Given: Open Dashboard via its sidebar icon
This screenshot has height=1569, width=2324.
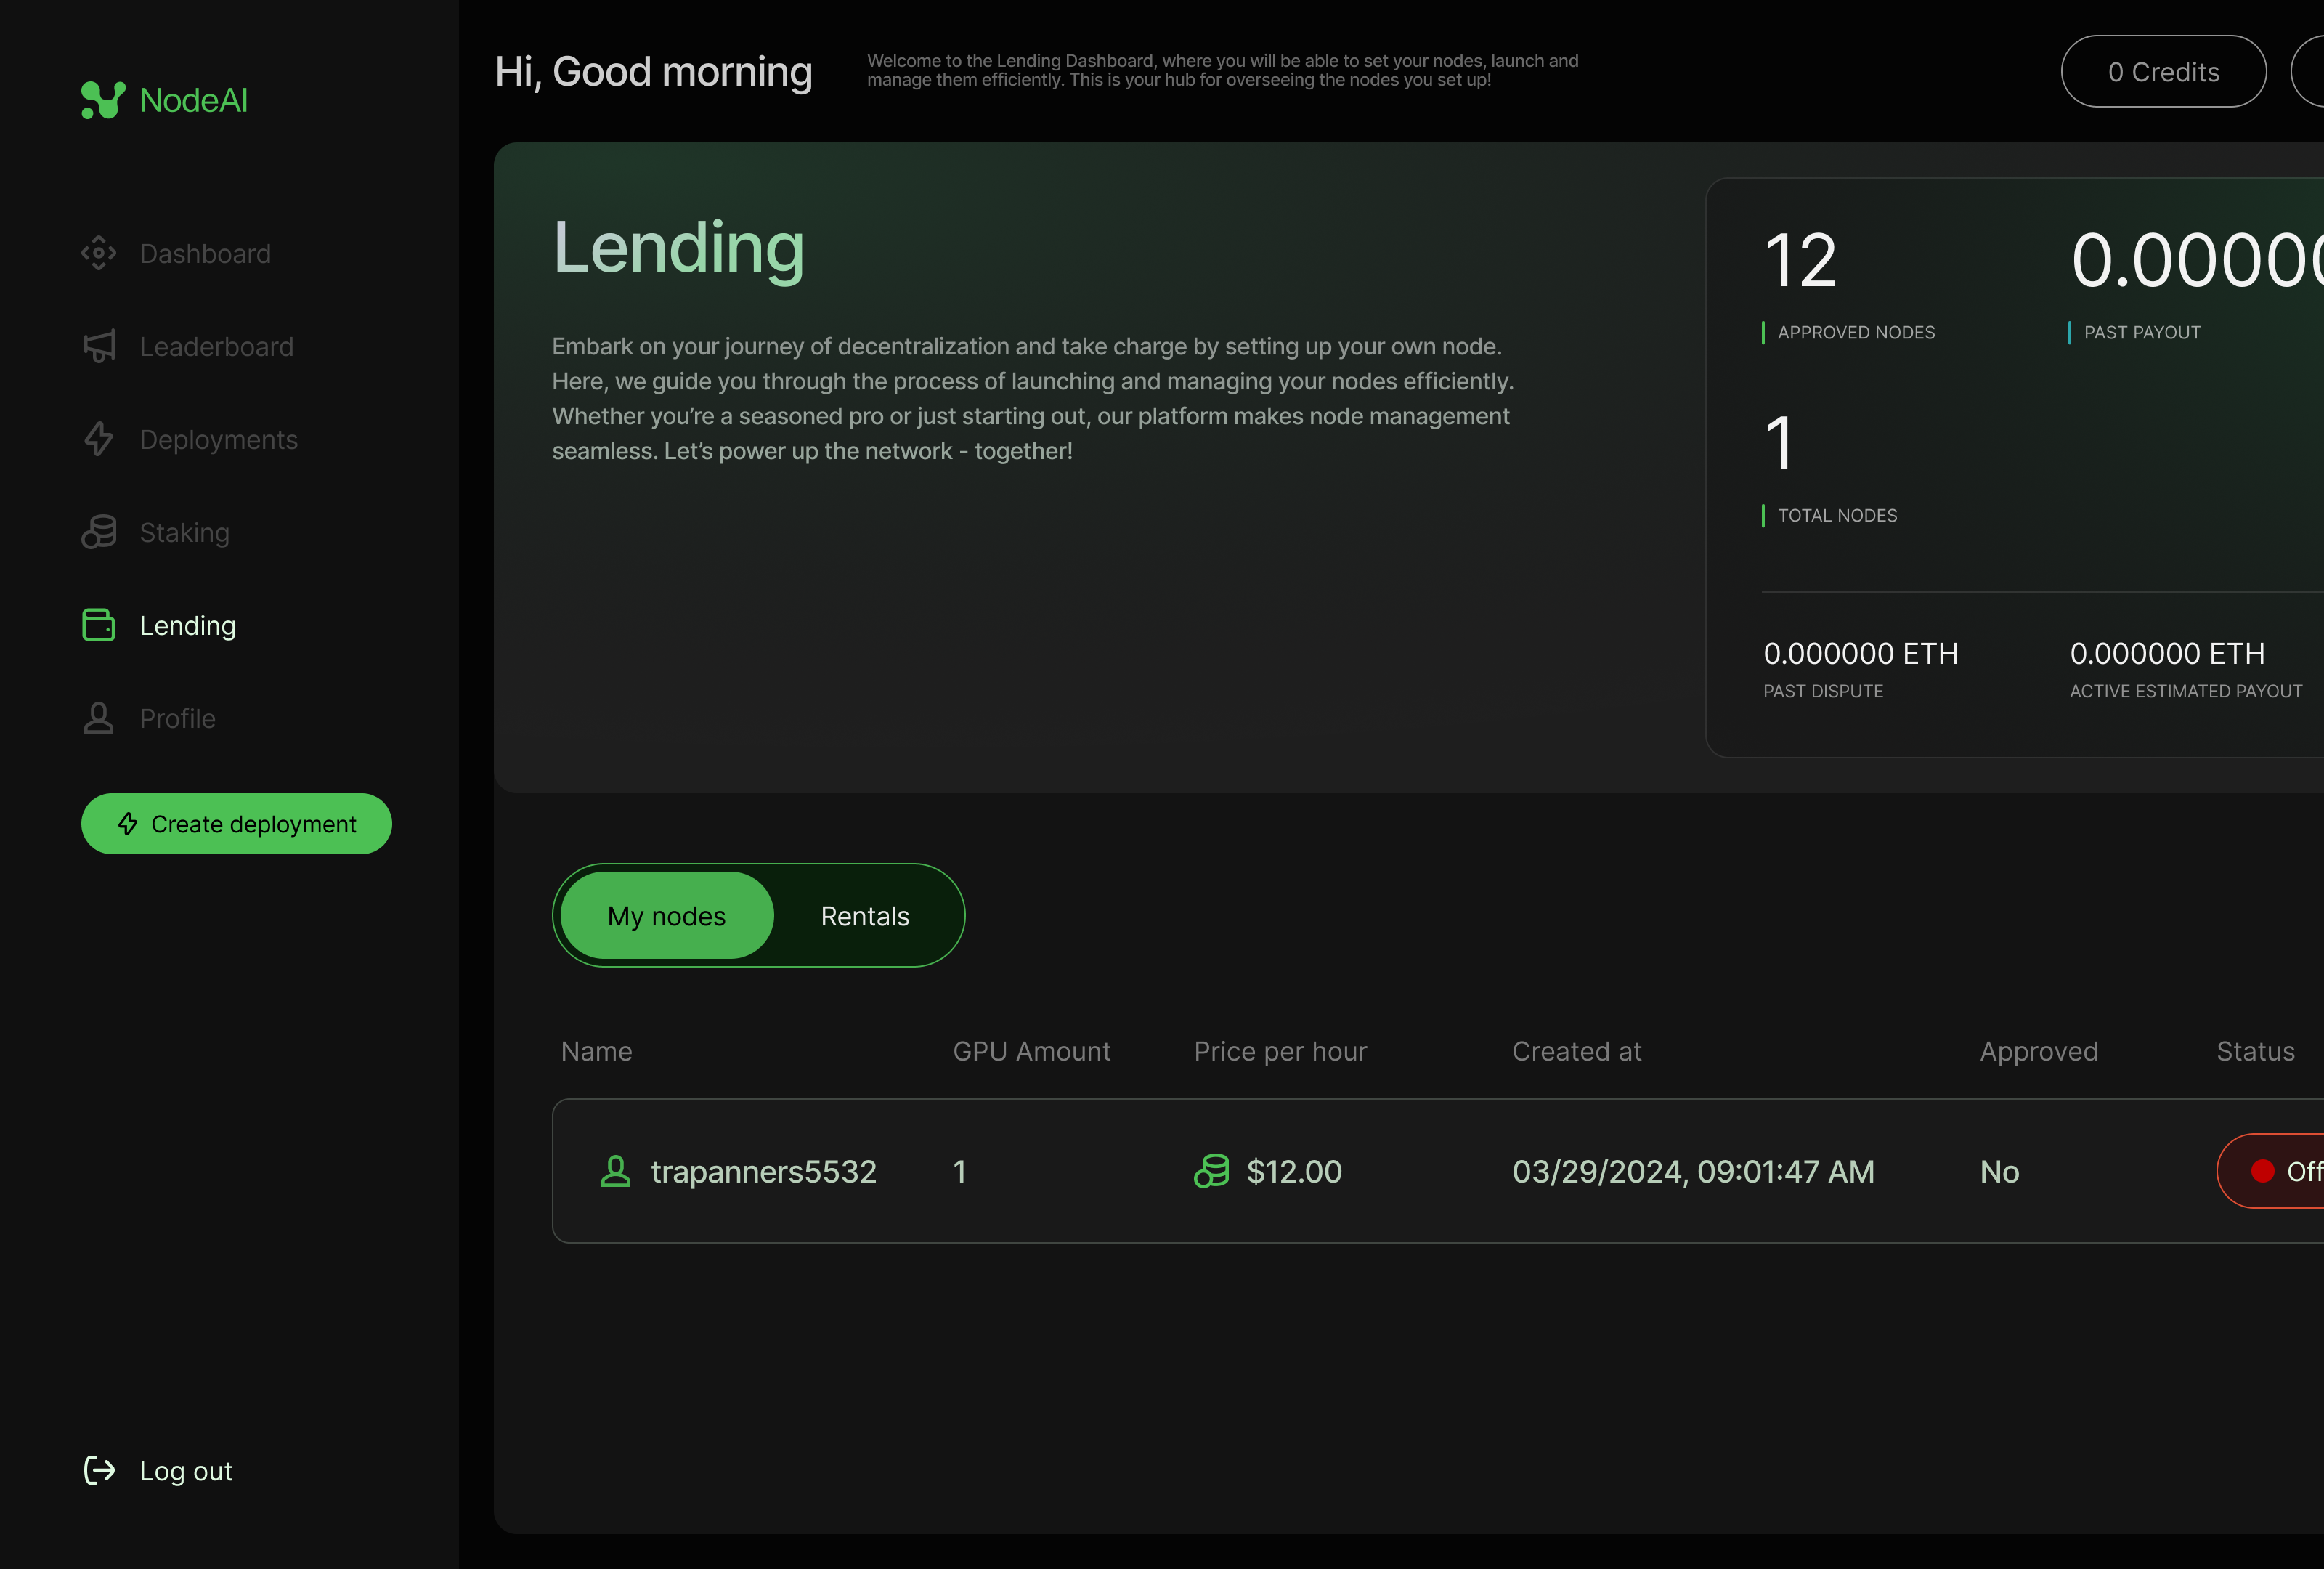Looking at the screenshot, I should [99, 253].
